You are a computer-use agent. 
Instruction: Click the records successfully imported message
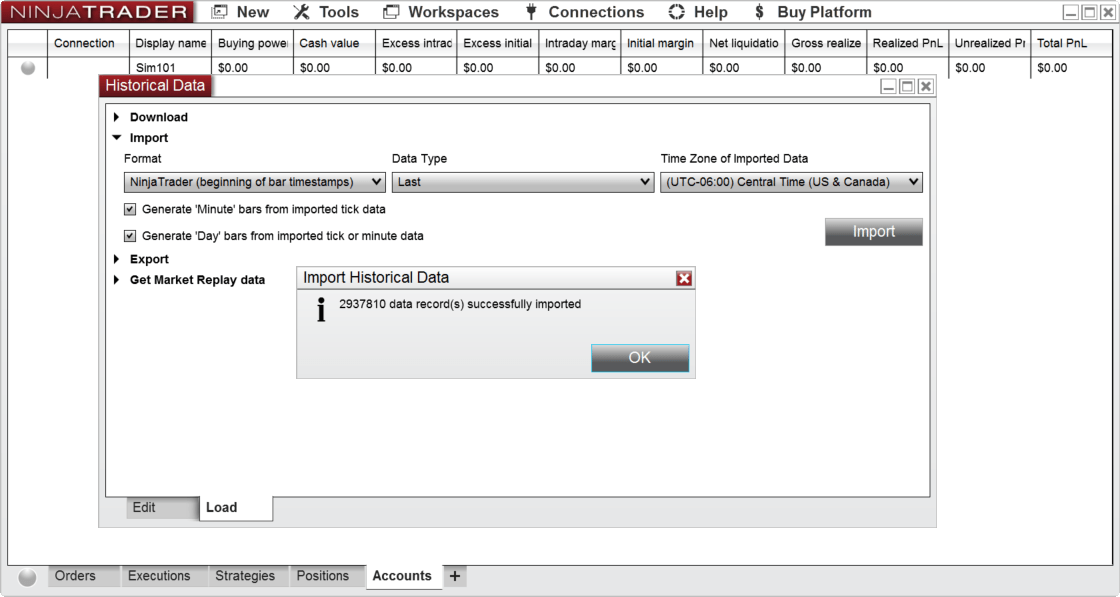[x=460, y=304]
